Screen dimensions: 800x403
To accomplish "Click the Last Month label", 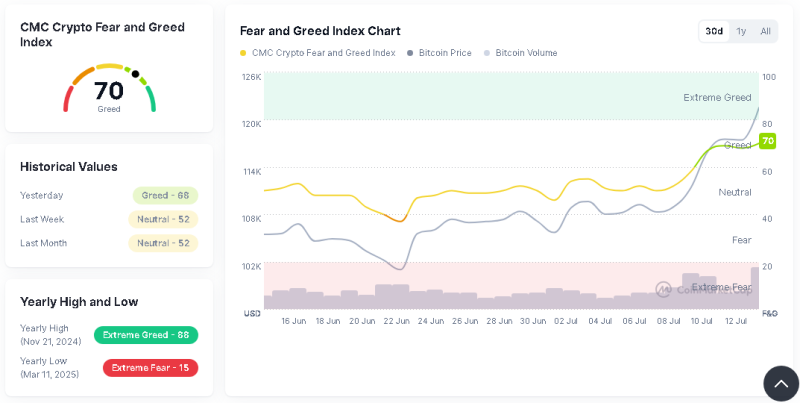I will tap(43, 243).
